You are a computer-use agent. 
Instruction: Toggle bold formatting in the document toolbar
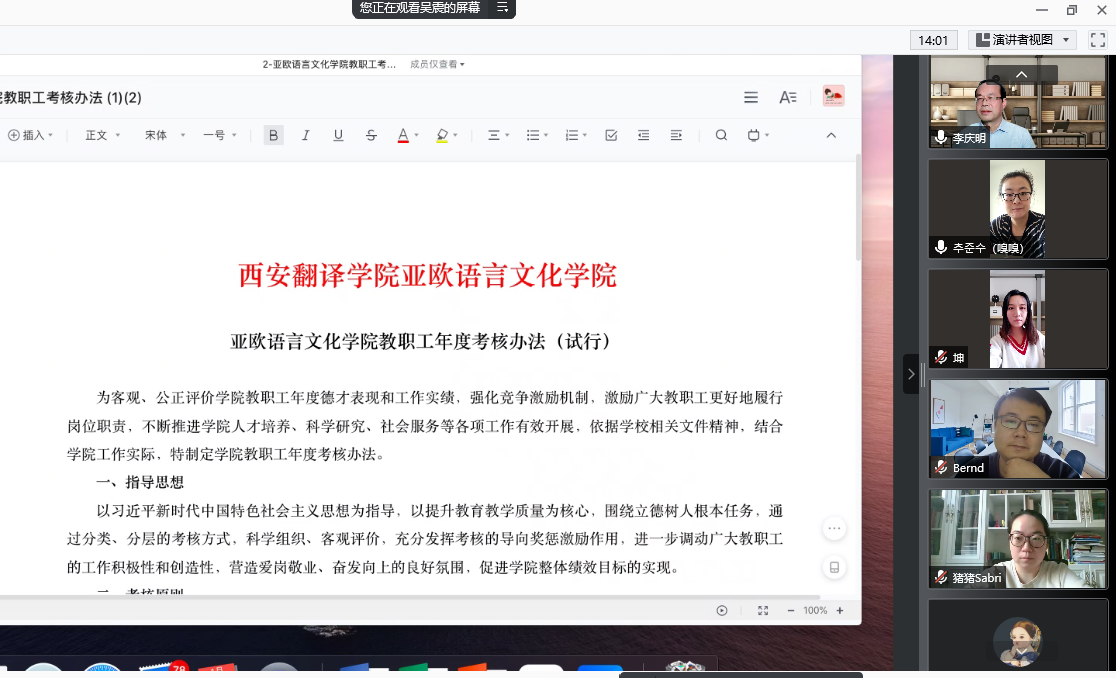274,135
